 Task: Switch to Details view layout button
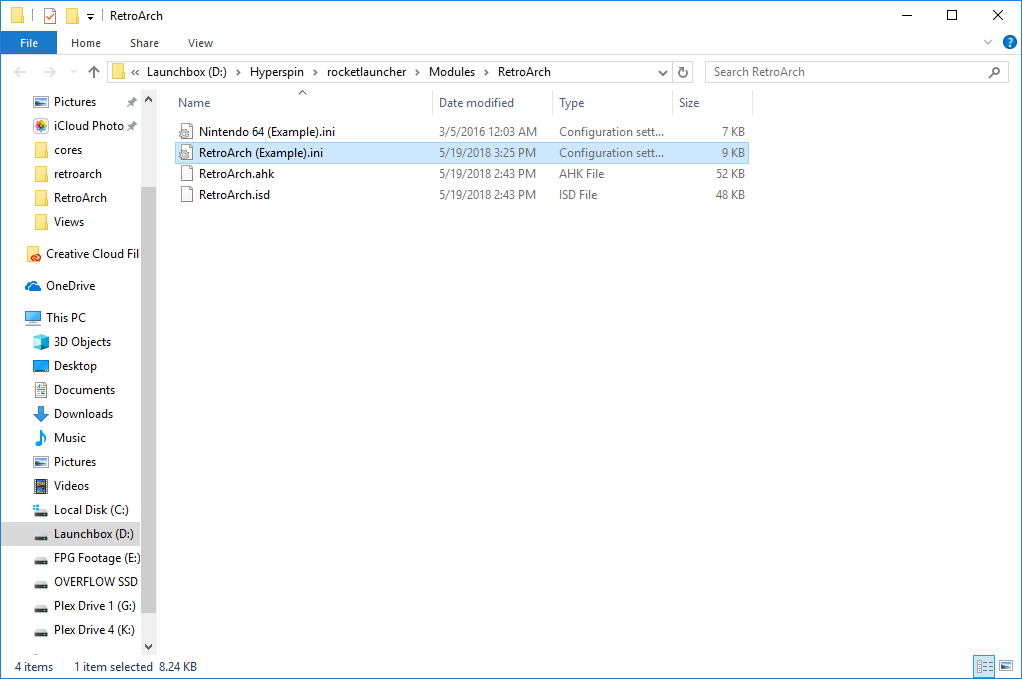click(x=984, y=667)
